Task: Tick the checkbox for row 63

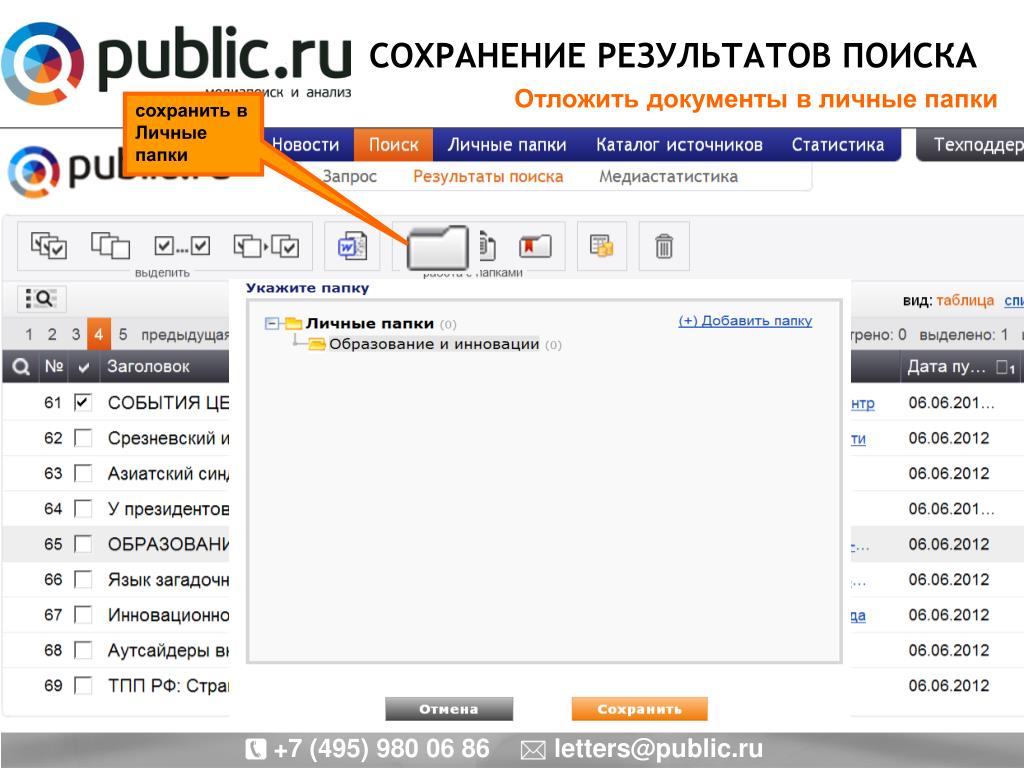Action: [83, 473]
